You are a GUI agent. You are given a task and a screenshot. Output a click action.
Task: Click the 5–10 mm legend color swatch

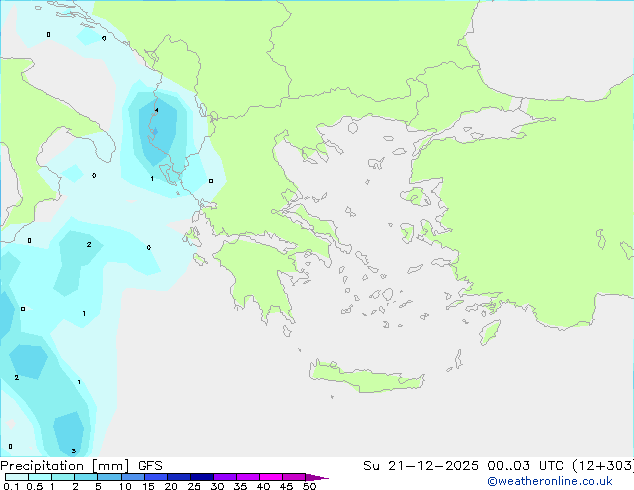point(109,477)
